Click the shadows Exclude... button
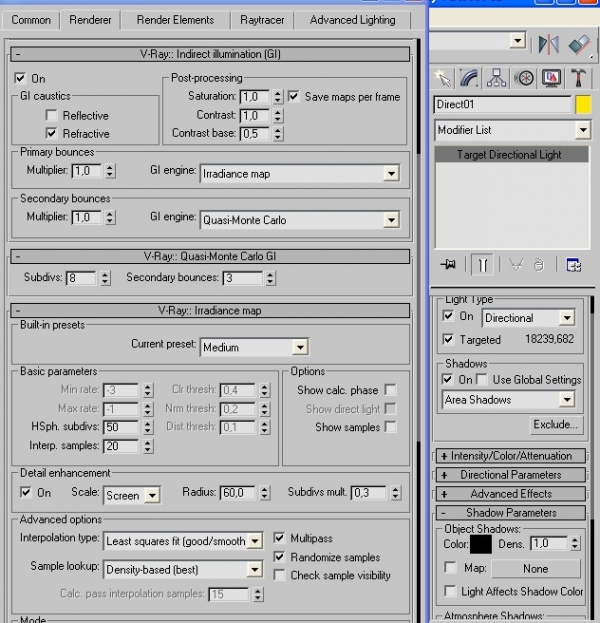This screenshot has width=600, height=623. click(555, 425)
